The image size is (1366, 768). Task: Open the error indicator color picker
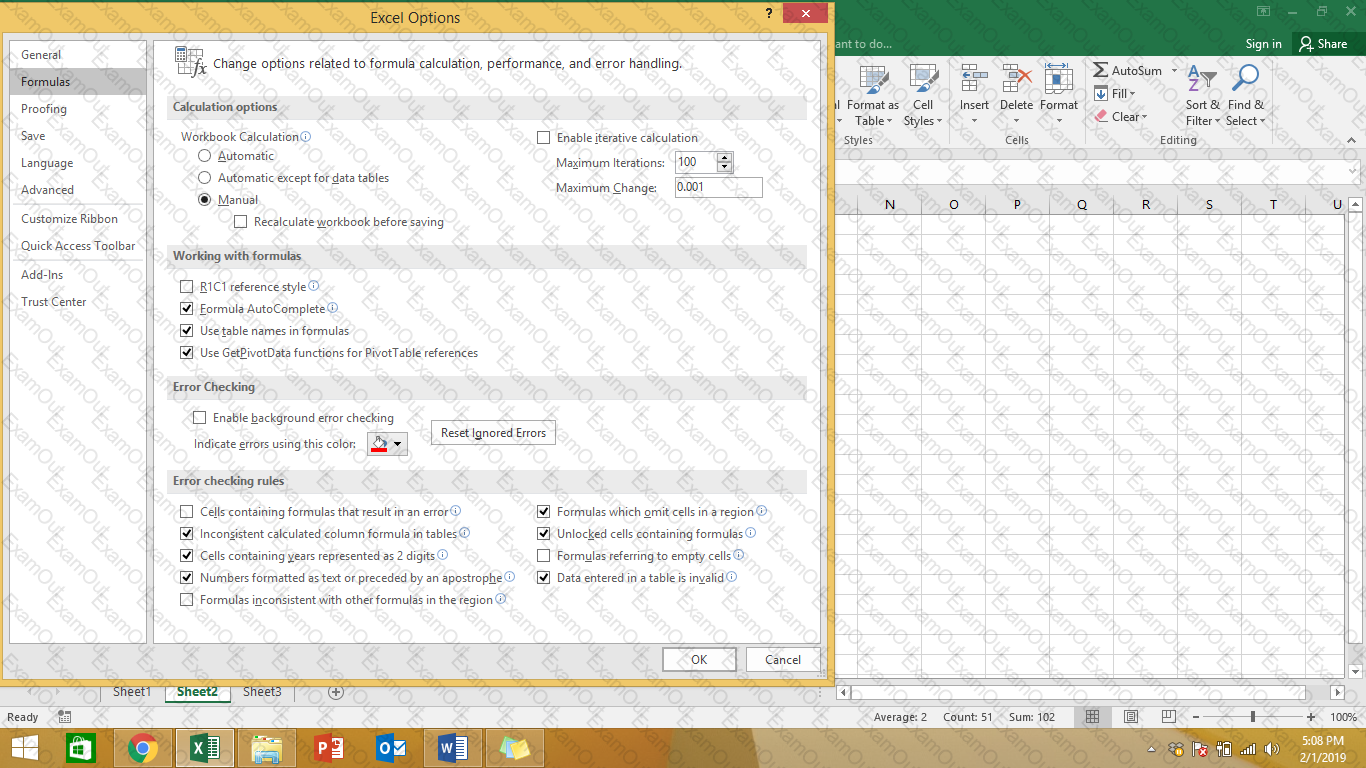pos(387,444)
